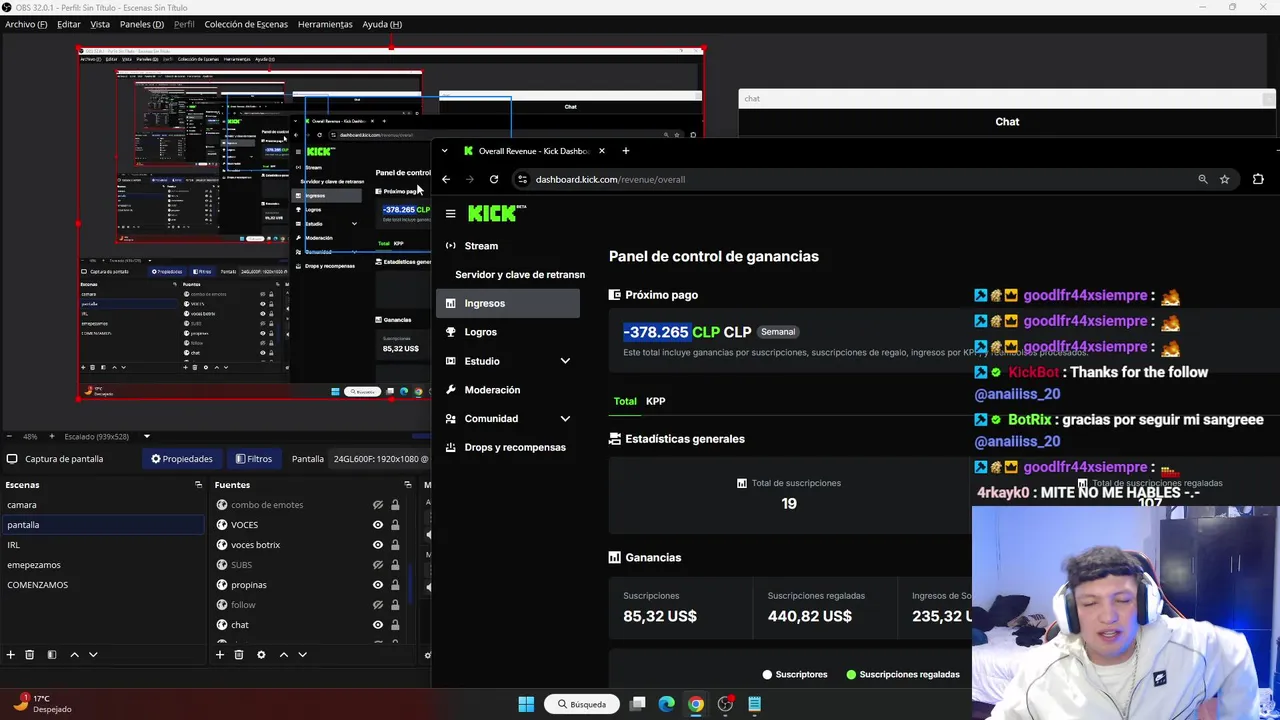Add a new source with plus

point(220,655)
